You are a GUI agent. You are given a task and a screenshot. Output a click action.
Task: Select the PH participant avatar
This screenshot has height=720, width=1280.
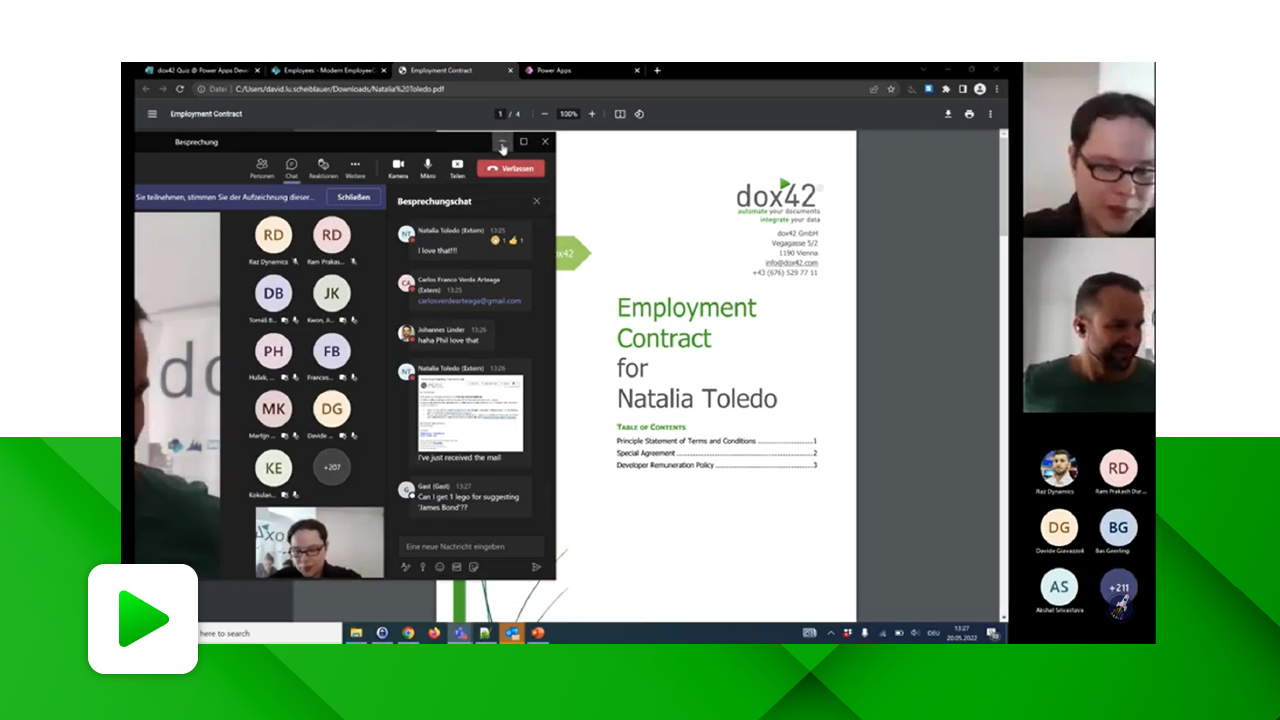click(273, 351)
